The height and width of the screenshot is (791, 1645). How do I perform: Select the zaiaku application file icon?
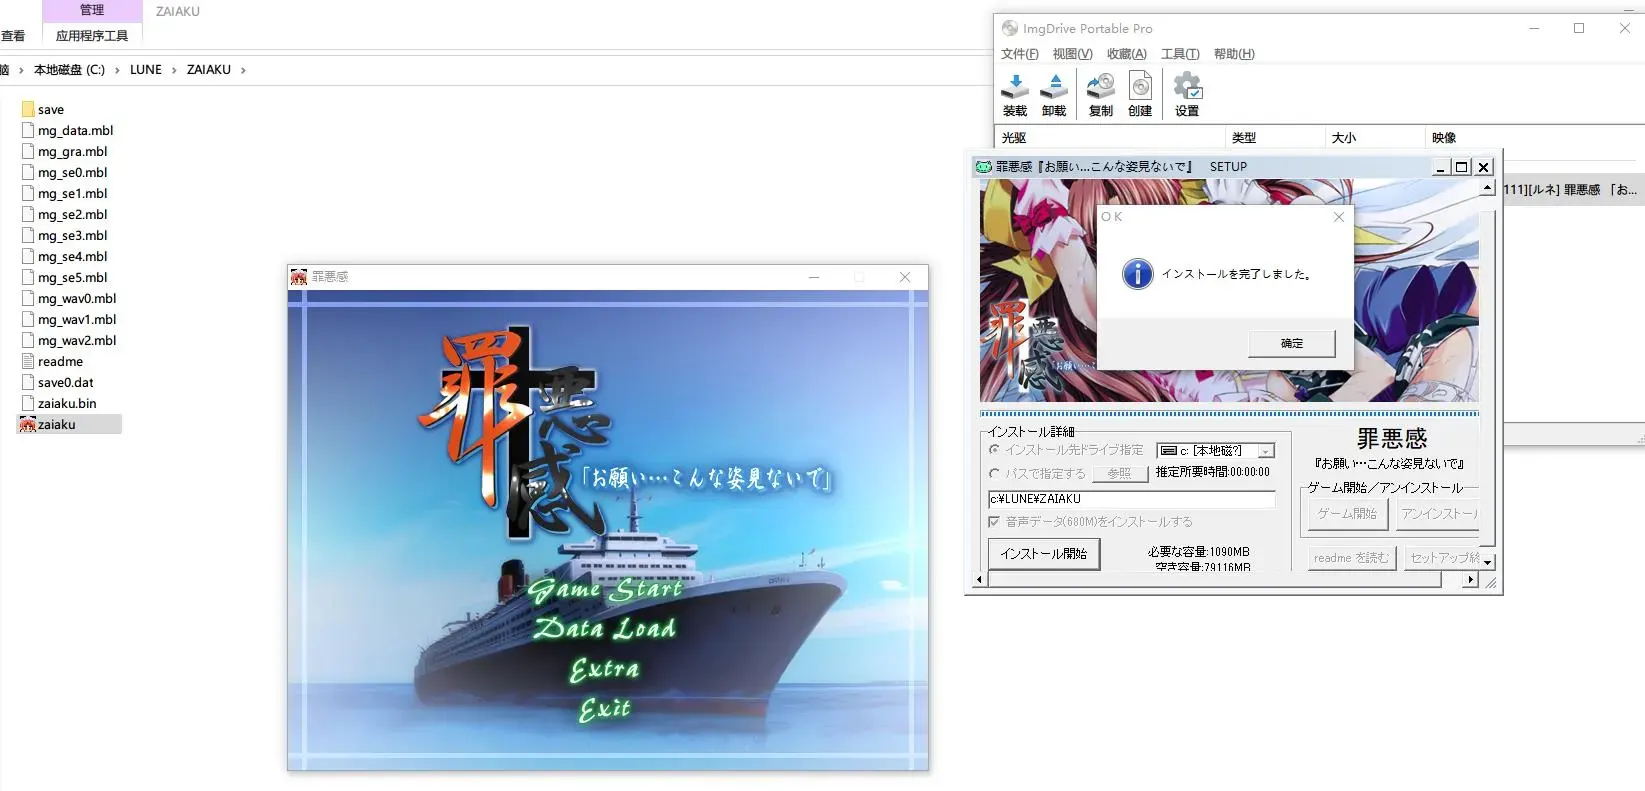coord(28,425)
